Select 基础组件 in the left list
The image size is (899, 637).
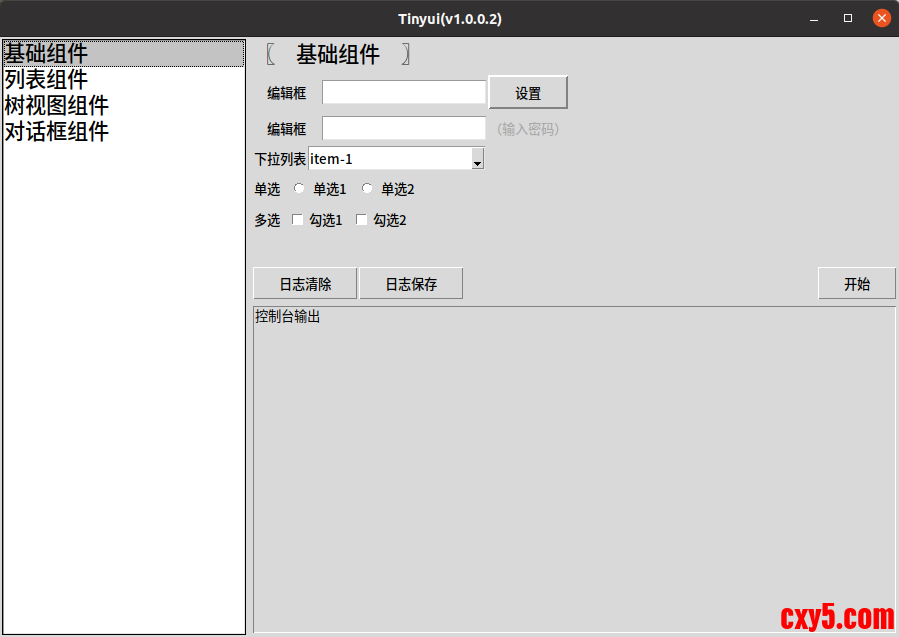point(46,54)
